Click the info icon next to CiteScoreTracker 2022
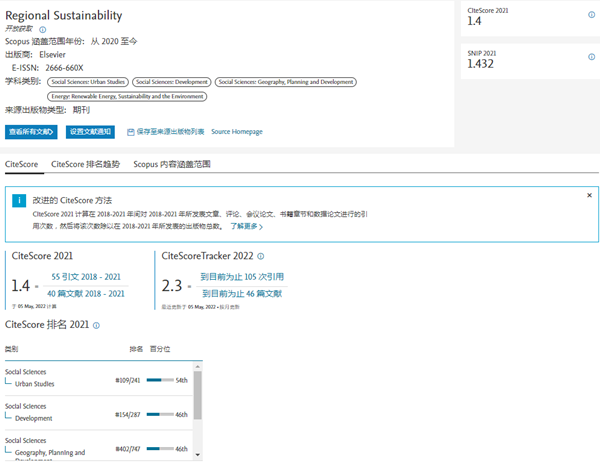 click(x=261, y=256)
